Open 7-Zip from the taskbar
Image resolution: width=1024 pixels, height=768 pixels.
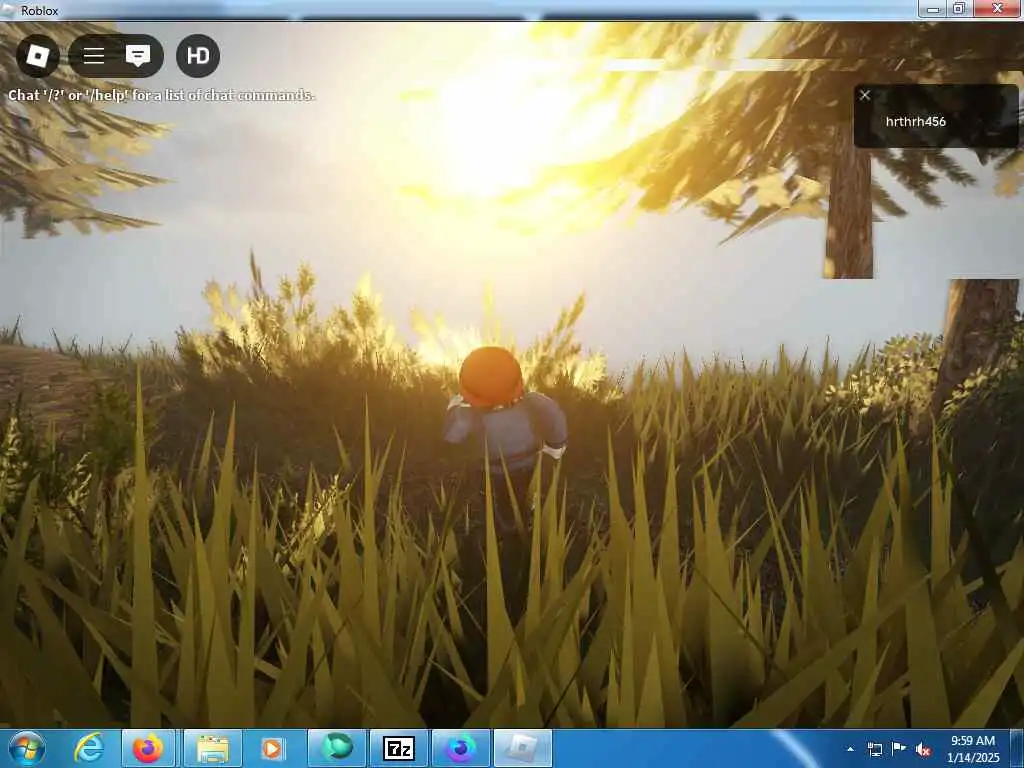(x=398, y=748)
